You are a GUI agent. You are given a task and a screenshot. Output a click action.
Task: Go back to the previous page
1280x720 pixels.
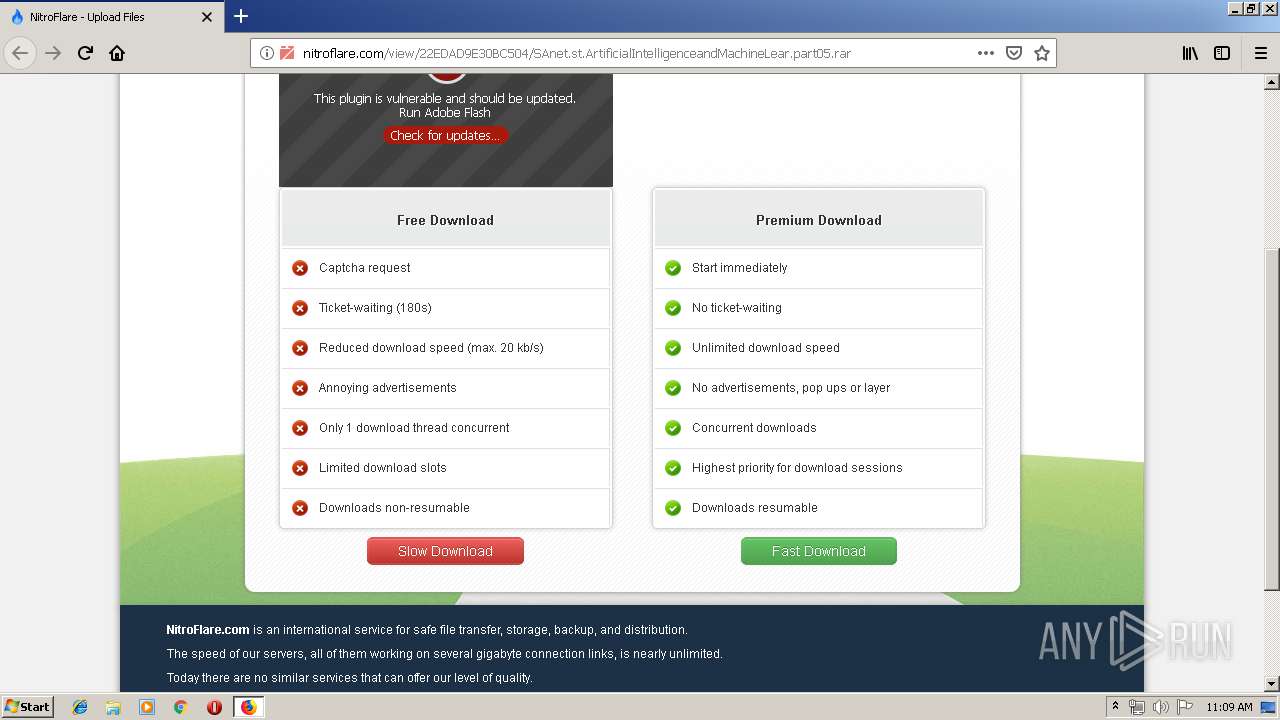click(20, 53)
